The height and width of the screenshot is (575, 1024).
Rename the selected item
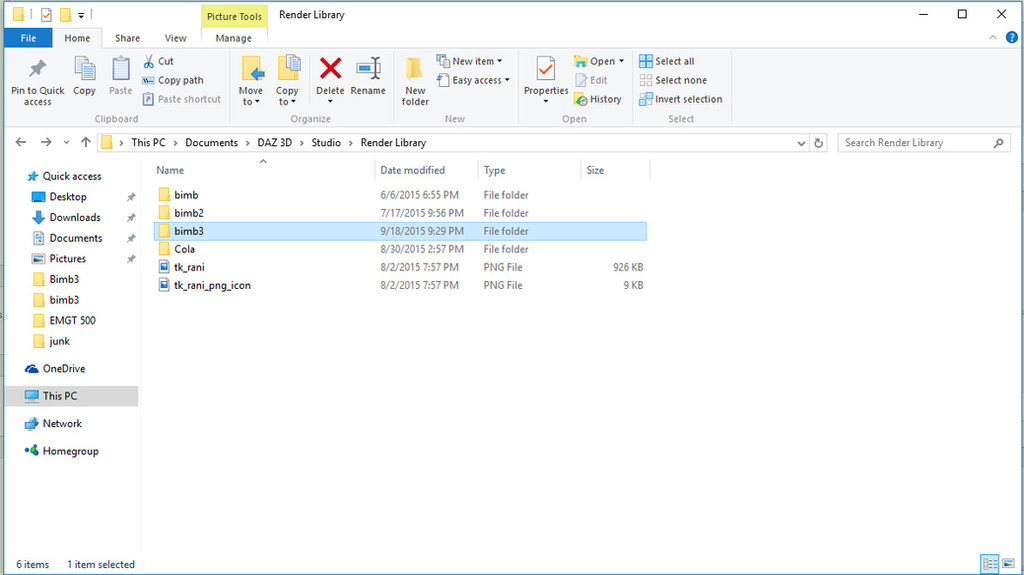[x=368, y=77]
